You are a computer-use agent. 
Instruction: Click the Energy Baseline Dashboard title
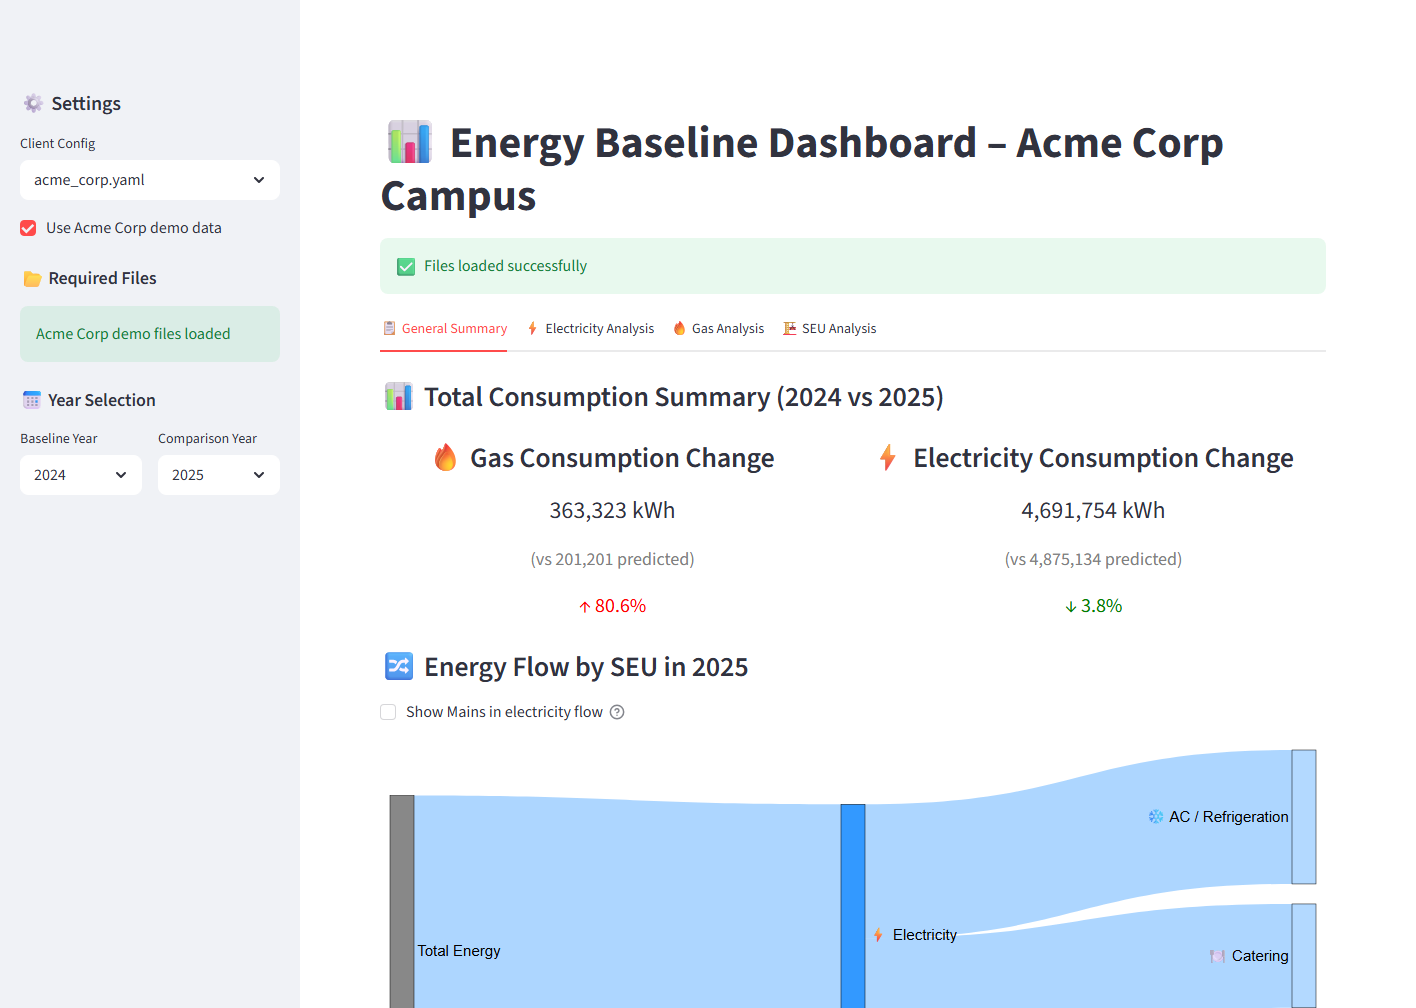[x=802, y=169]
